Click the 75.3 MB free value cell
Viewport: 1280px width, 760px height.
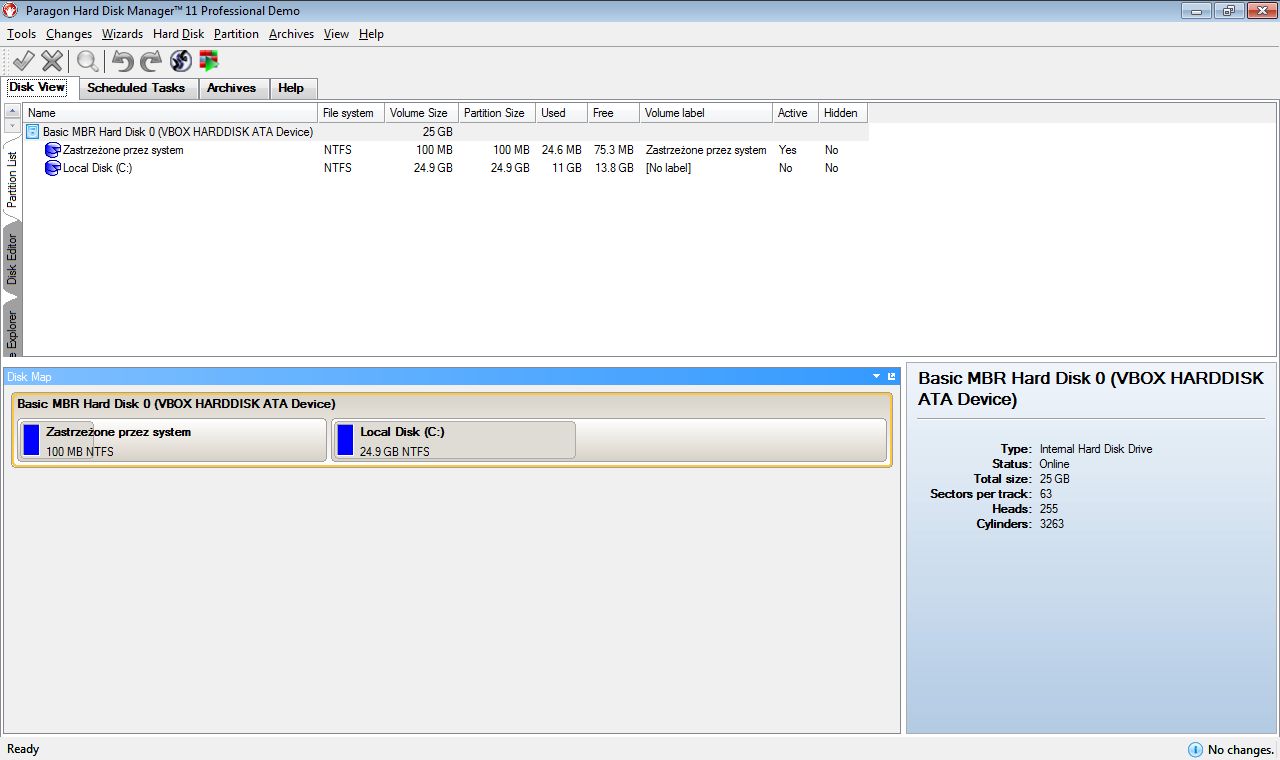pos(613,150)
